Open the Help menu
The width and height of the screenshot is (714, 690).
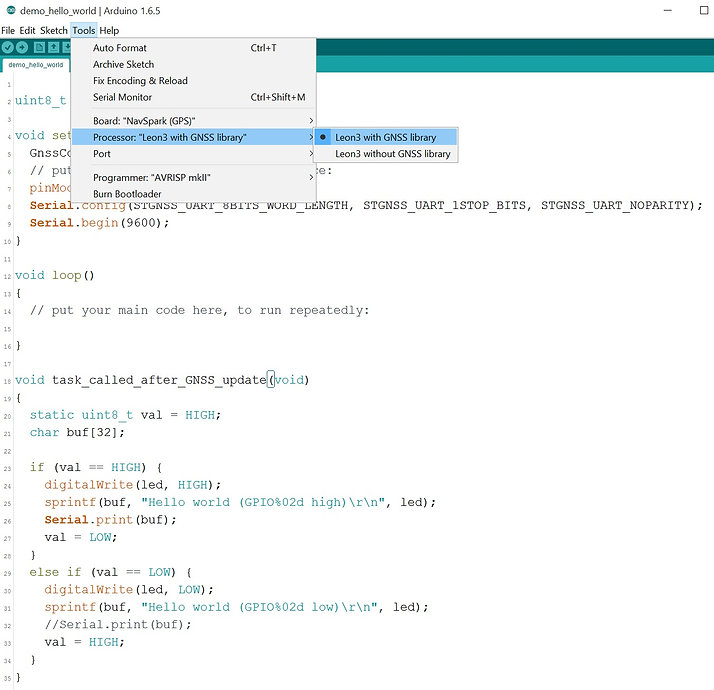109,31
